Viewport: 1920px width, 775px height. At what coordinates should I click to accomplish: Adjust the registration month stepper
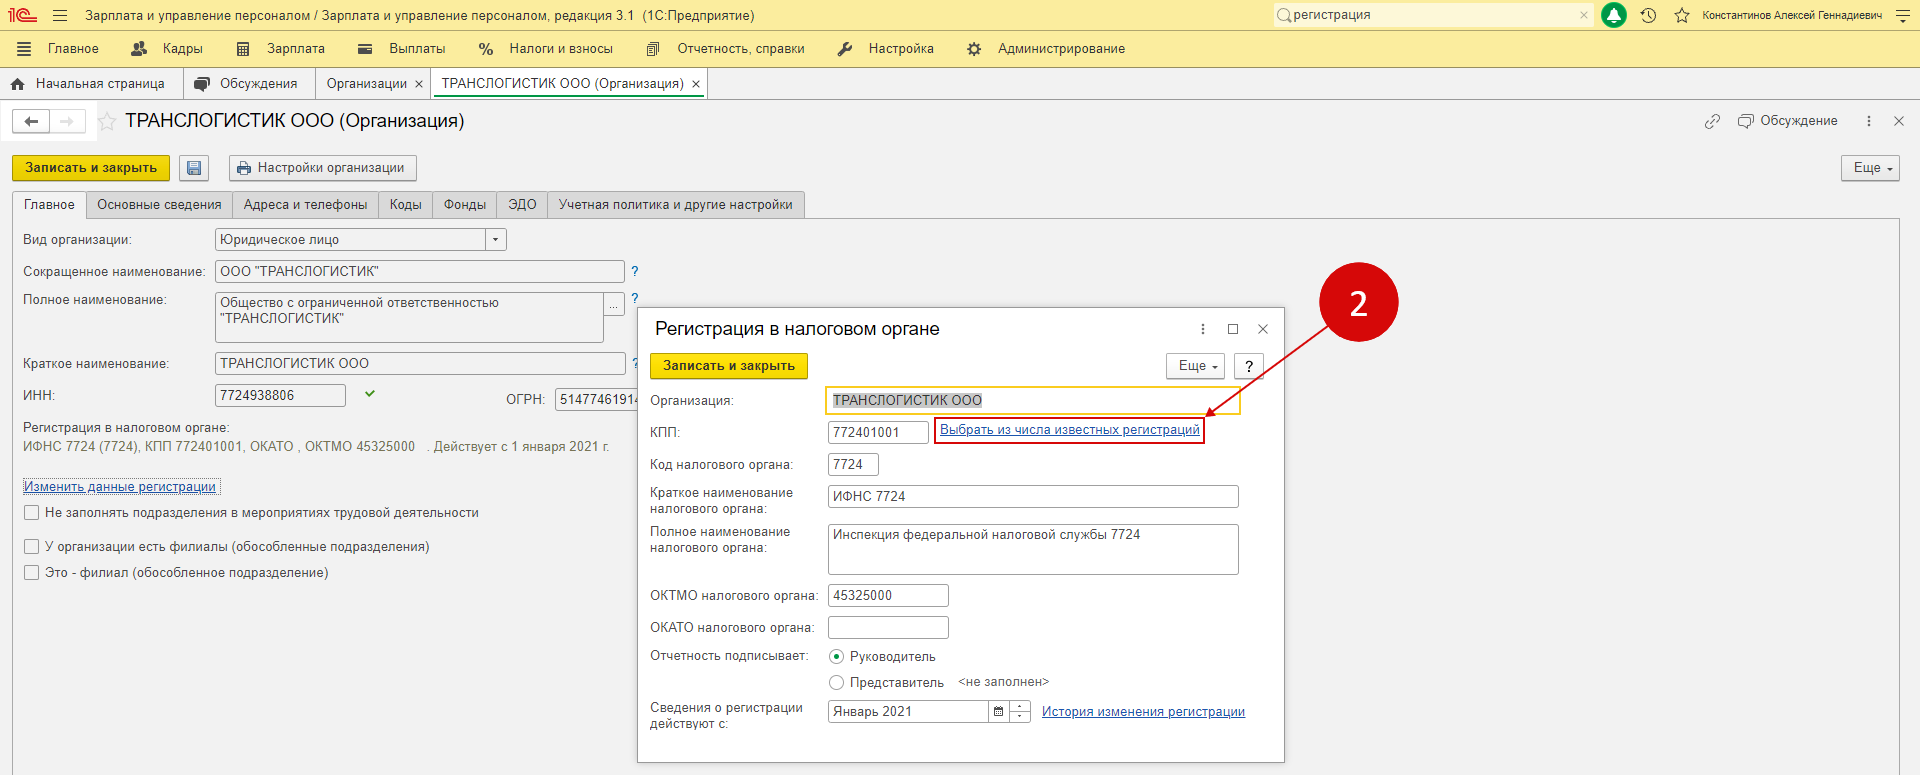coord(1020,711)
